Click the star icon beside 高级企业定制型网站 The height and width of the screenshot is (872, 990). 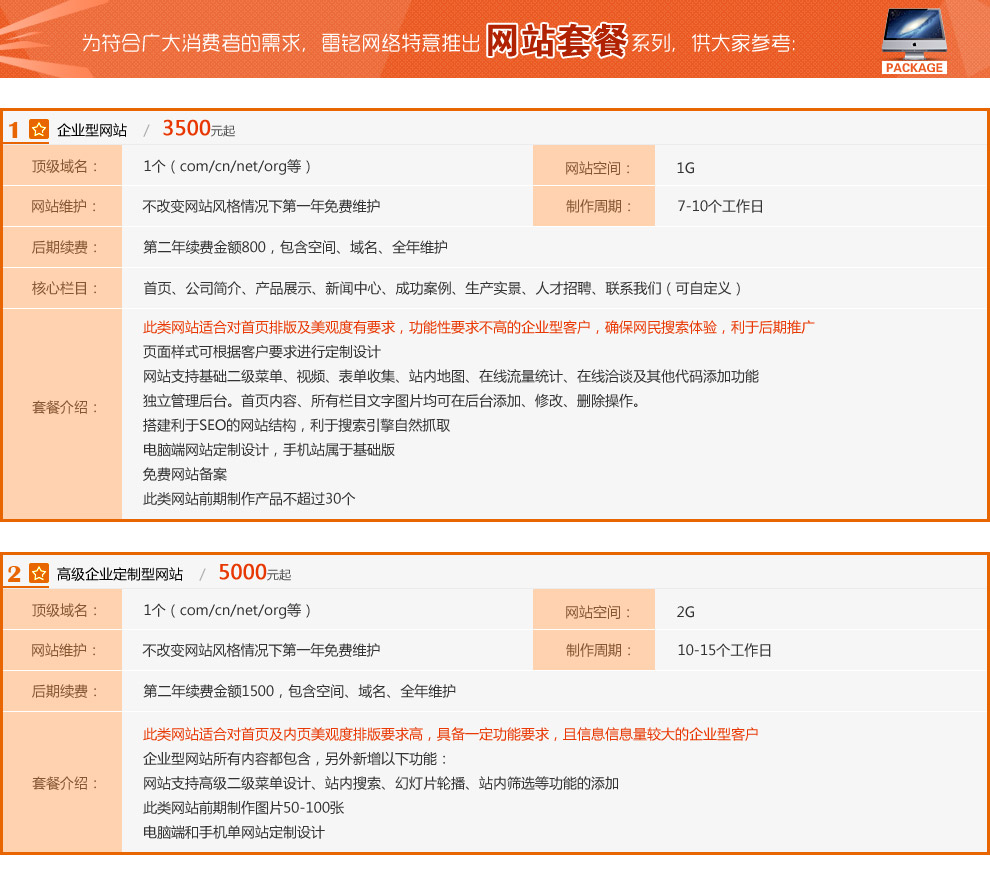tap(39, 573)
